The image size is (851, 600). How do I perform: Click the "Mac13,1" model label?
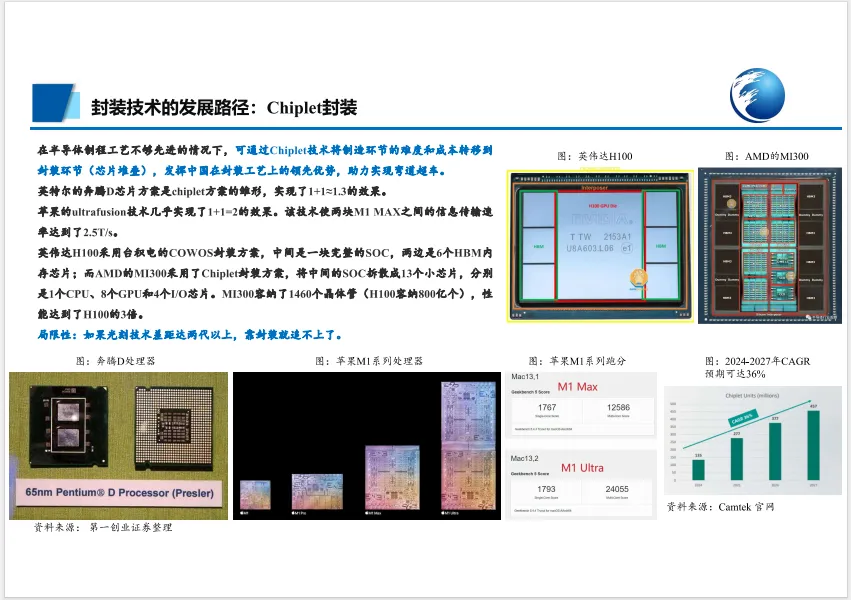(x=525, y=376)
